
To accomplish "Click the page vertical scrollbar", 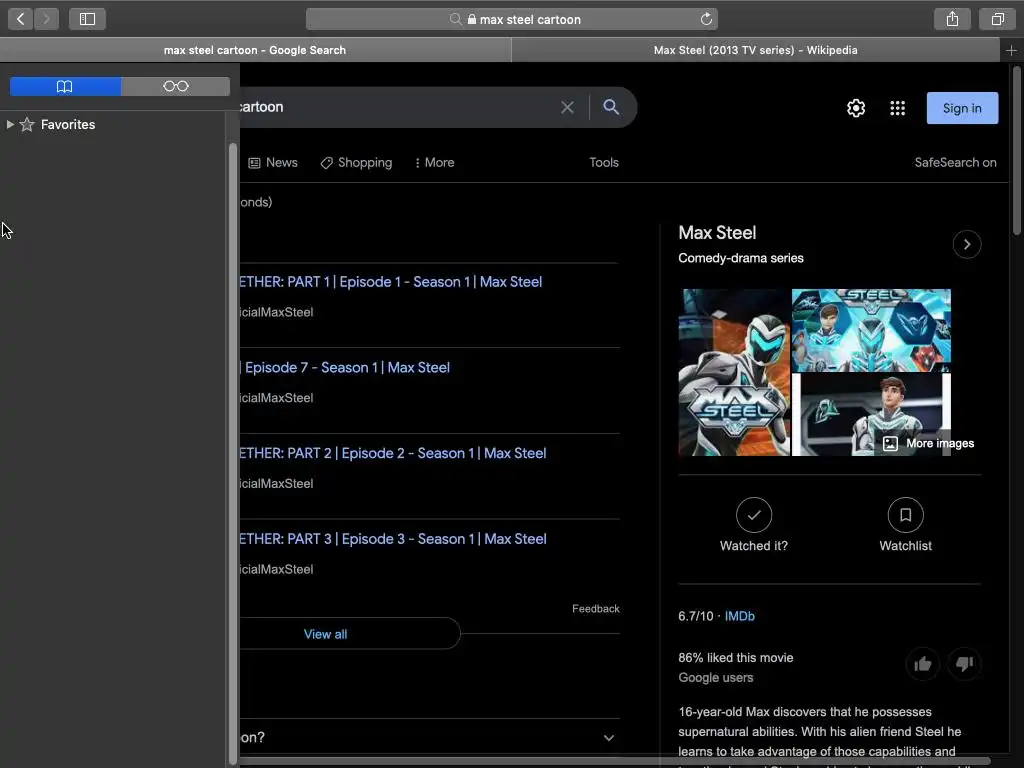I will click(1016, 150).
